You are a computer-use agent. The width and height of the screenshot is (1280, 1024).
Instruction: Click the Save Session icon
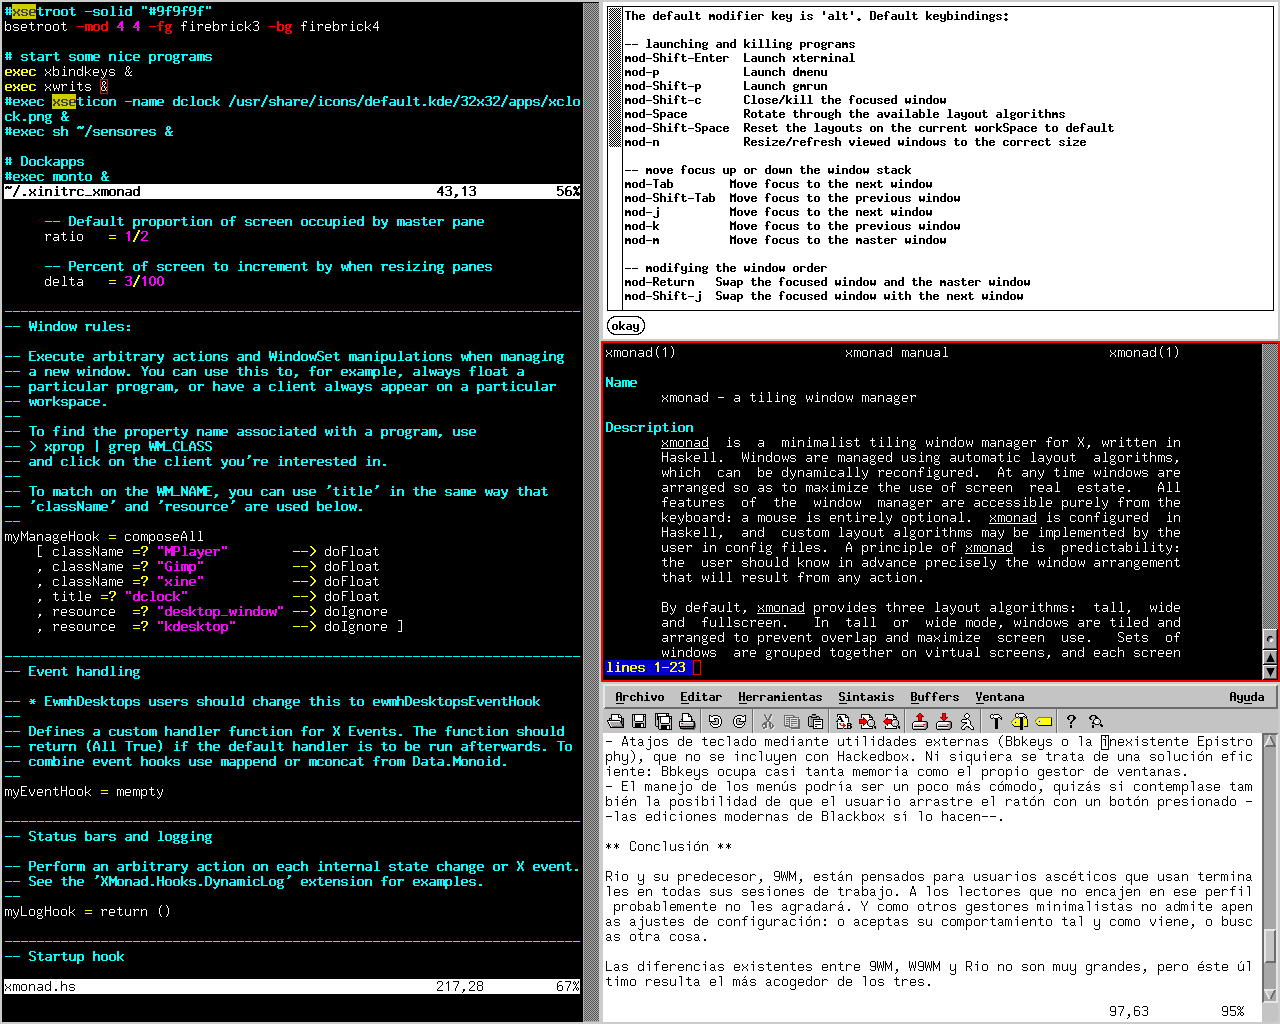(943, 721)
